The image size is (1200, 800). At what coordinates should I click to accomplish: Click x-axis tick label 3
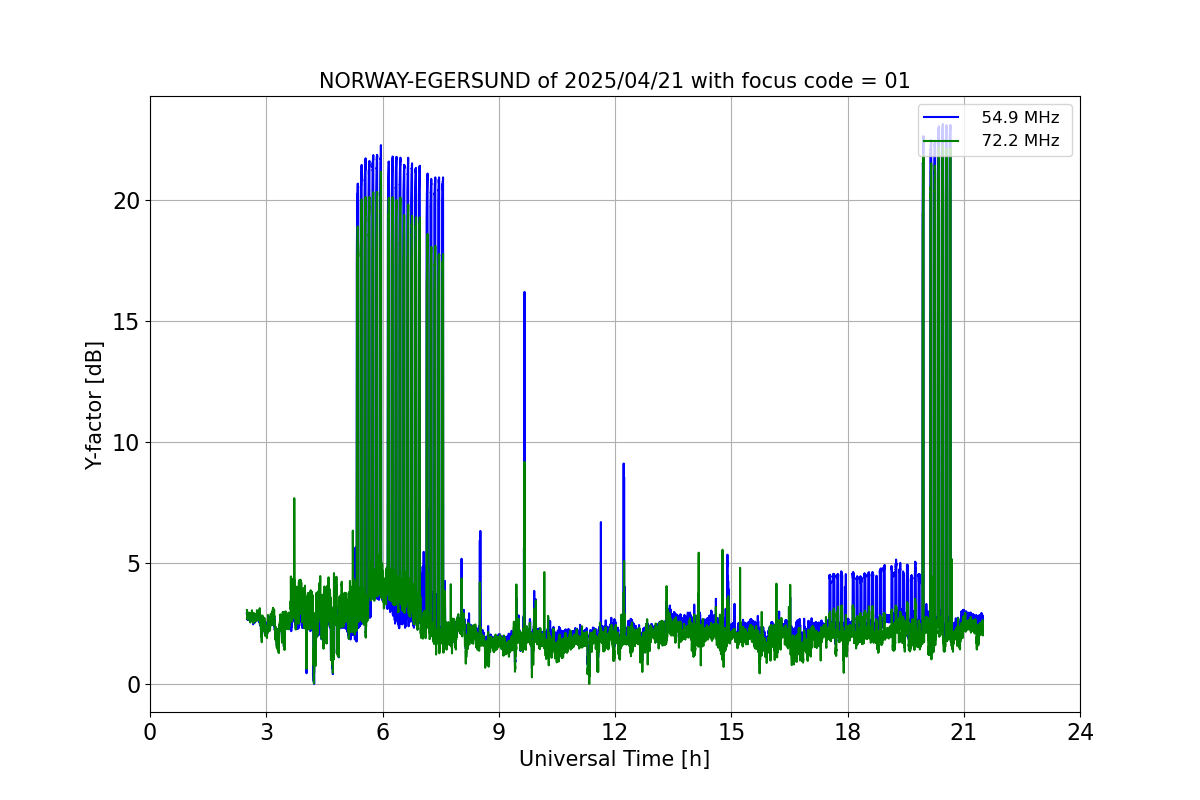point(266,732)
